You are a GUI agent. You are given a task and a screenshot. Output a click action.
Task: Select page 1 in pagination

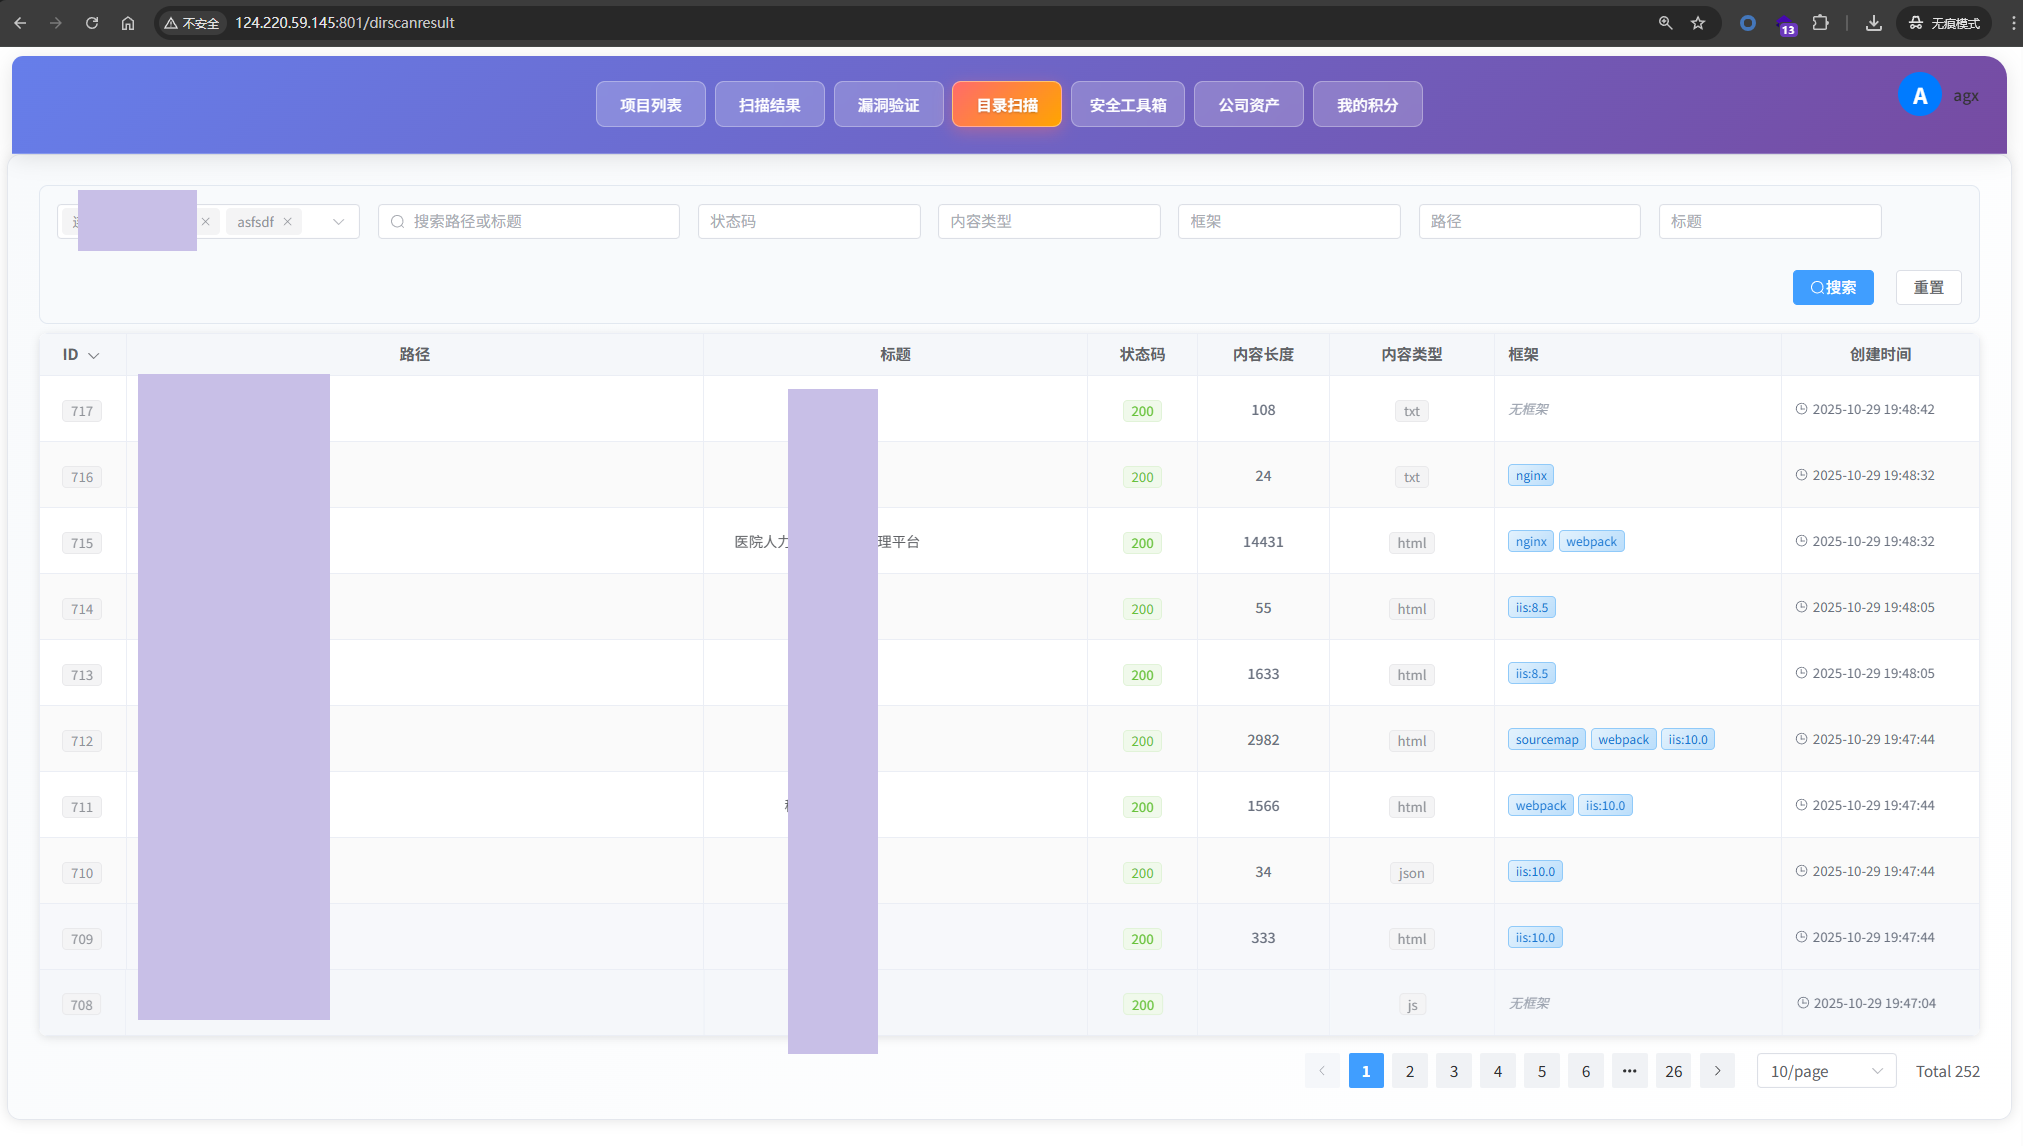(x=1366, y=1071)
